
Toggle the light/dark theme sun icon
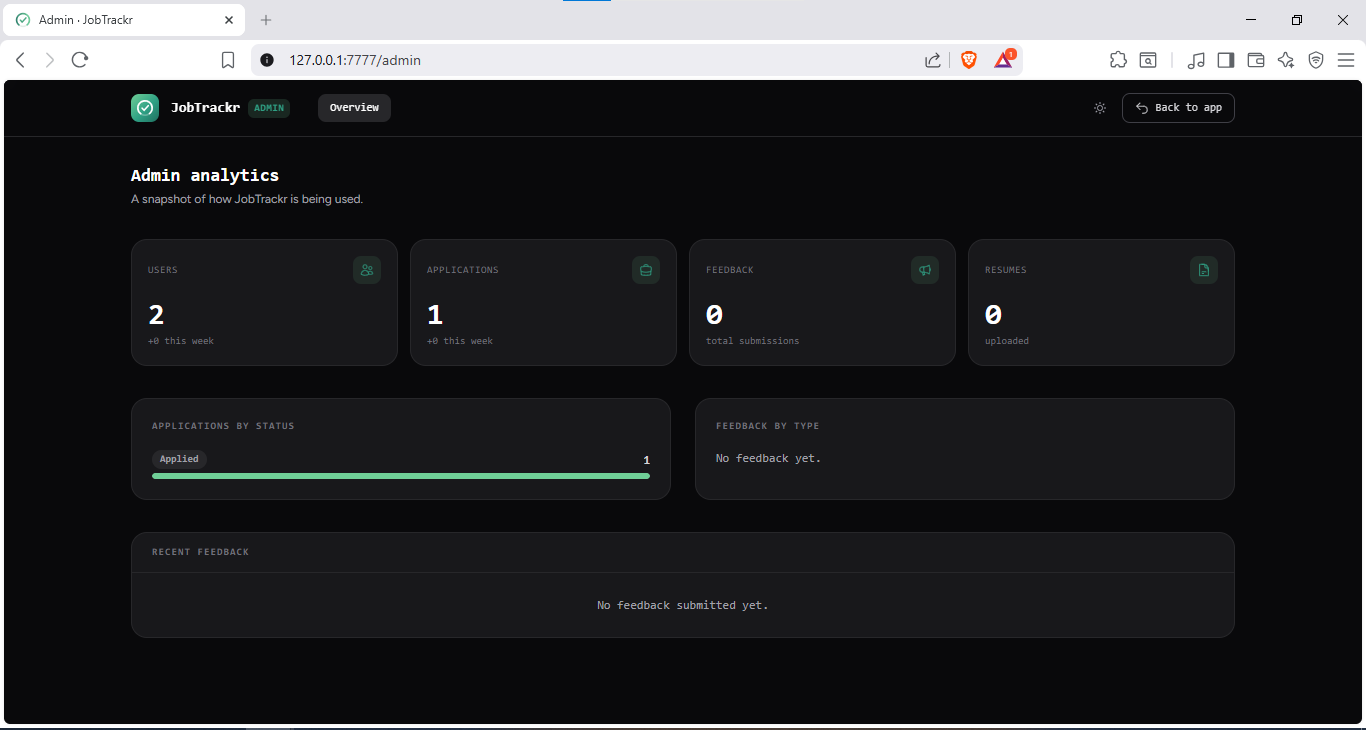1100,108
